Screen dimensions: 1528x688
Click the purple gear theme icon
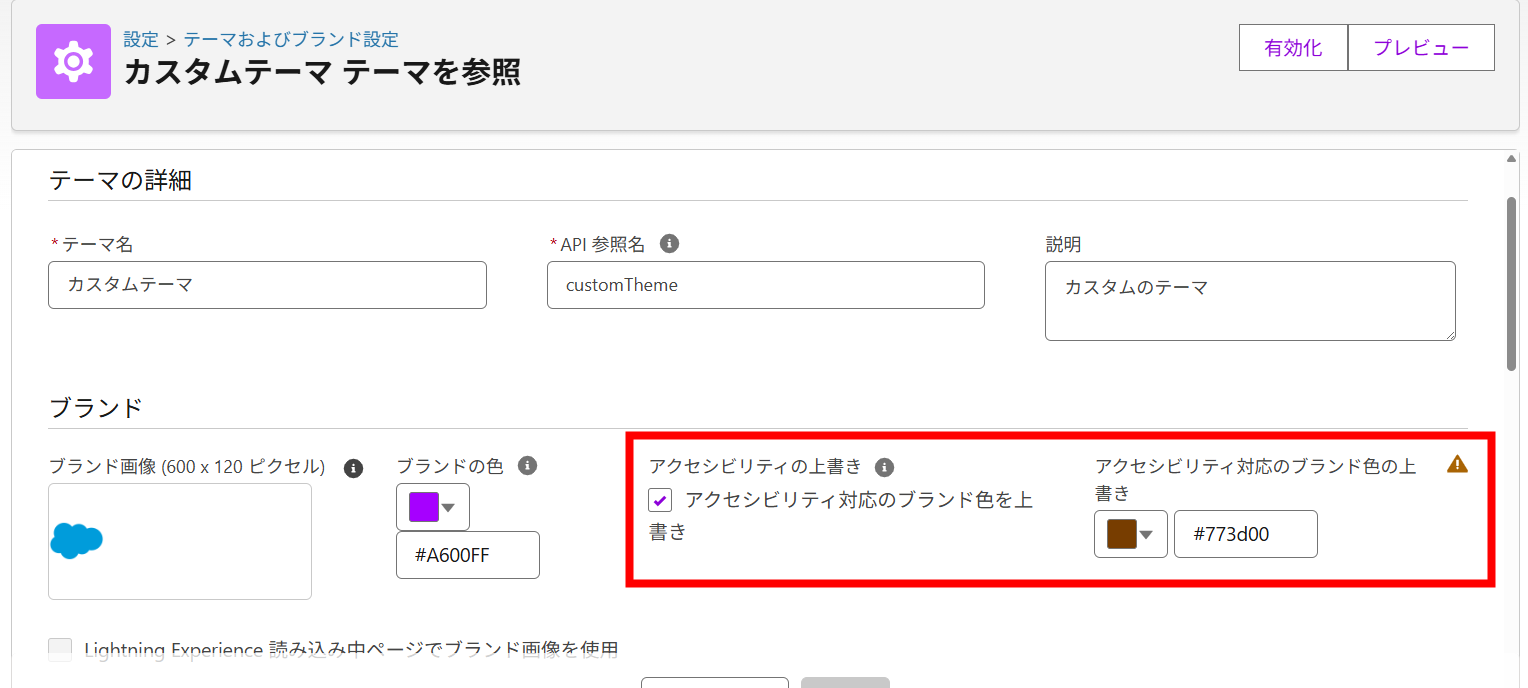click(73, 61)
